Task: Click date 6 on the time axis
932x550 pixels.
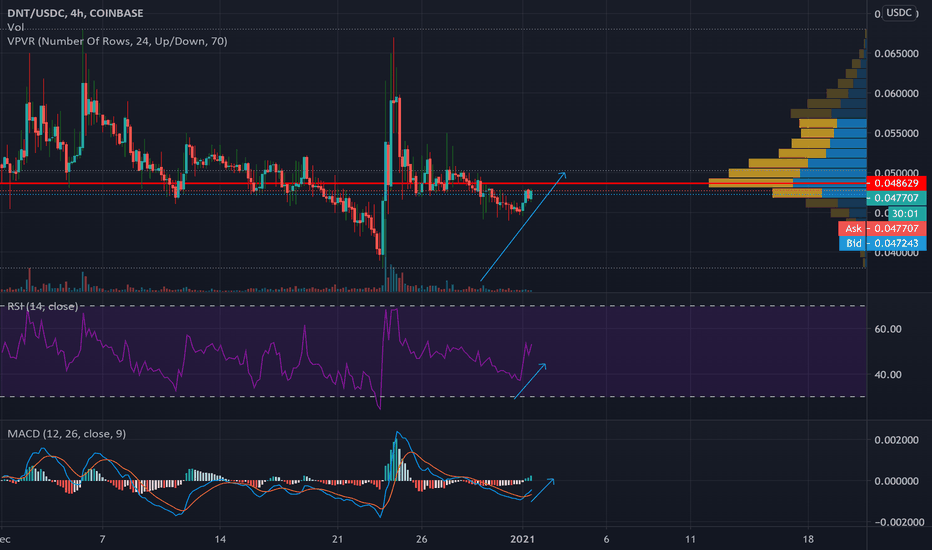Action: (606, 539)
